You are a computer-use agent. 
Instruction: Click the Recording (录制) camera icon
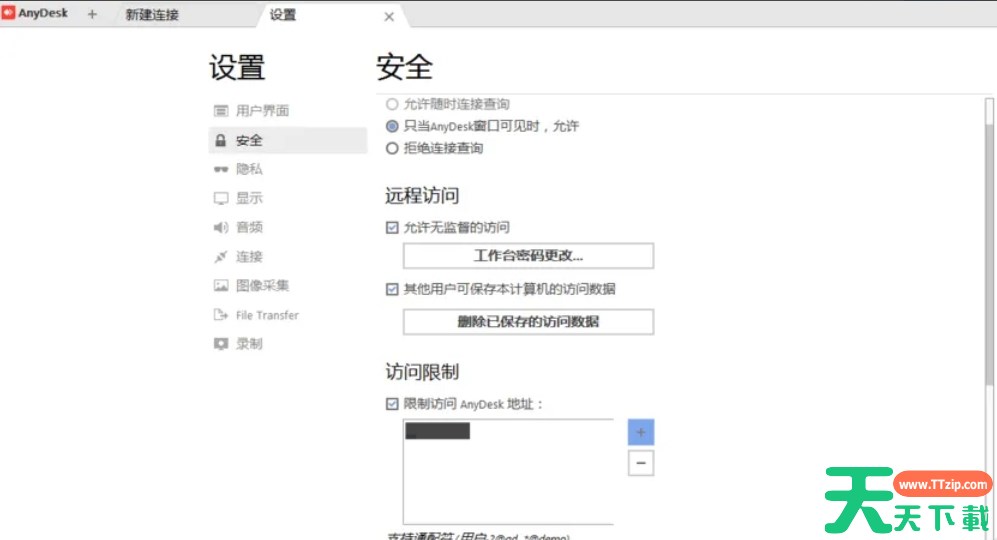(221, 344)
